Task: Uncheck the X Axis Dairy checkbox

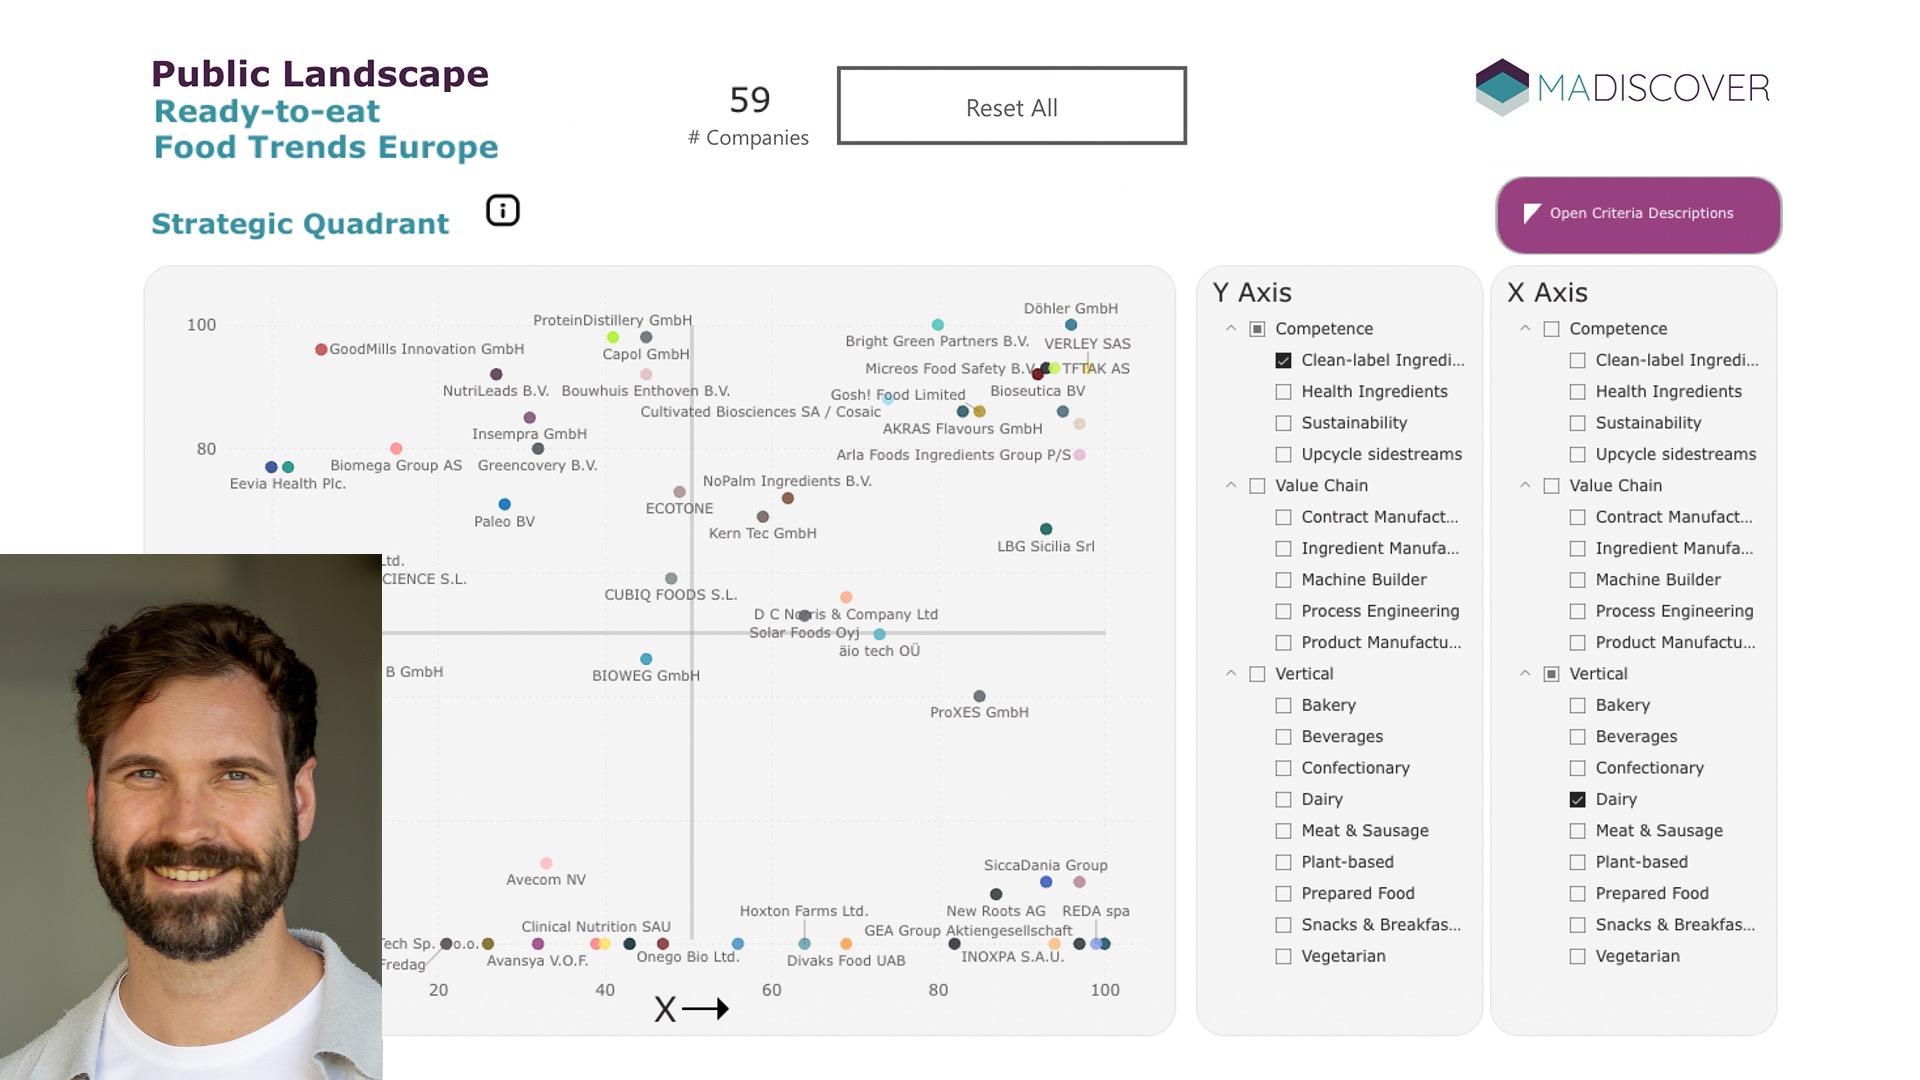Action: tap(1577, 799)
